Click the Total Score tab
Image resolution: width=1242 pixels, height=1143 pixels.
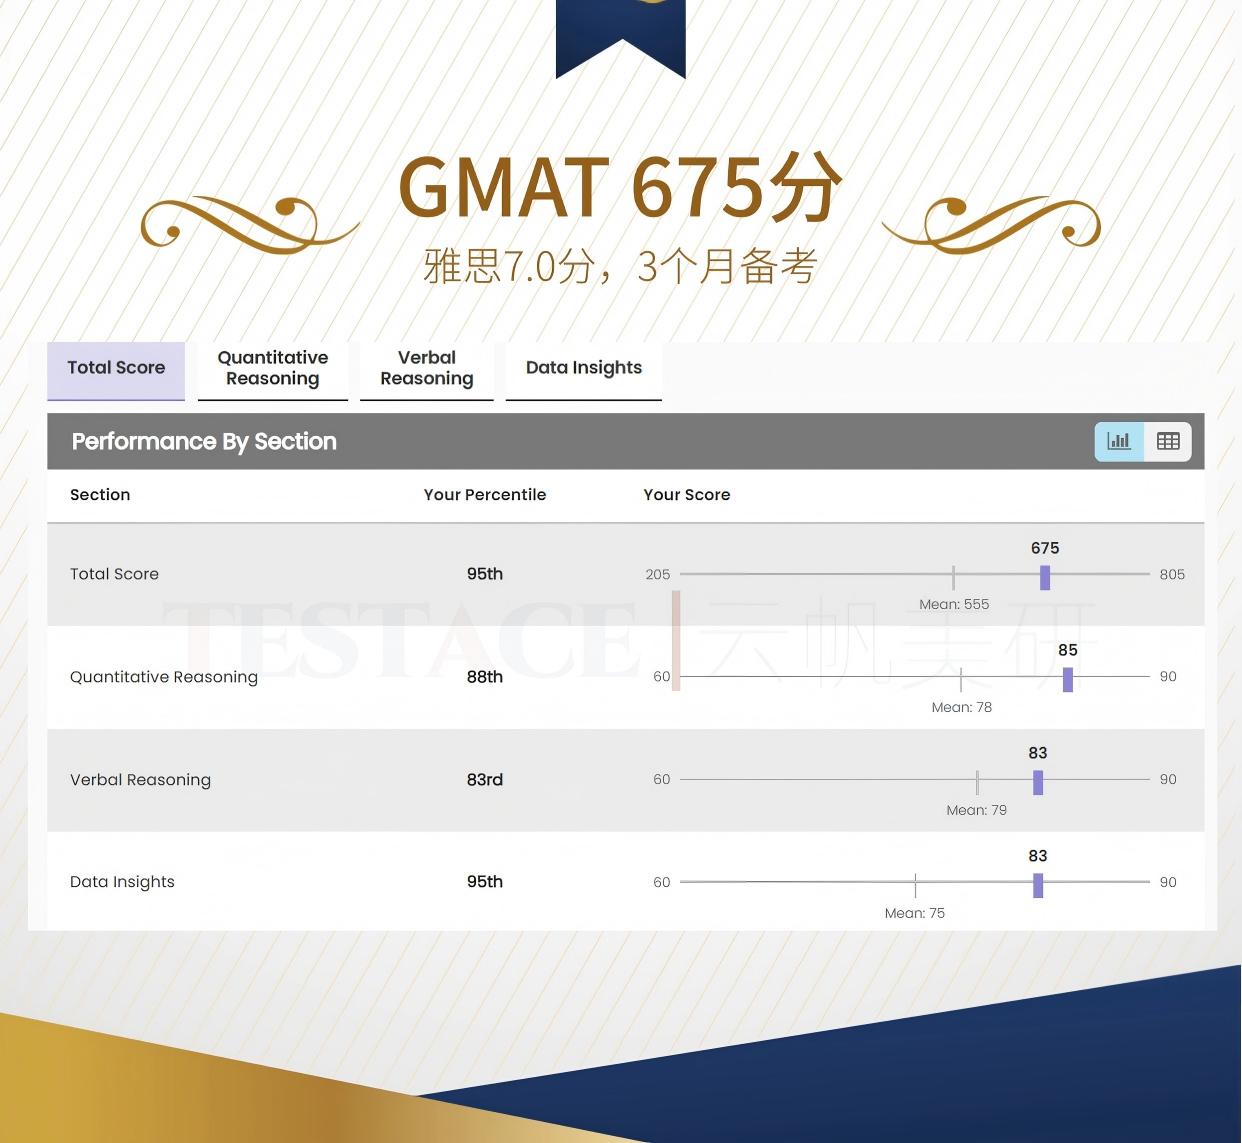click(115, 368)
